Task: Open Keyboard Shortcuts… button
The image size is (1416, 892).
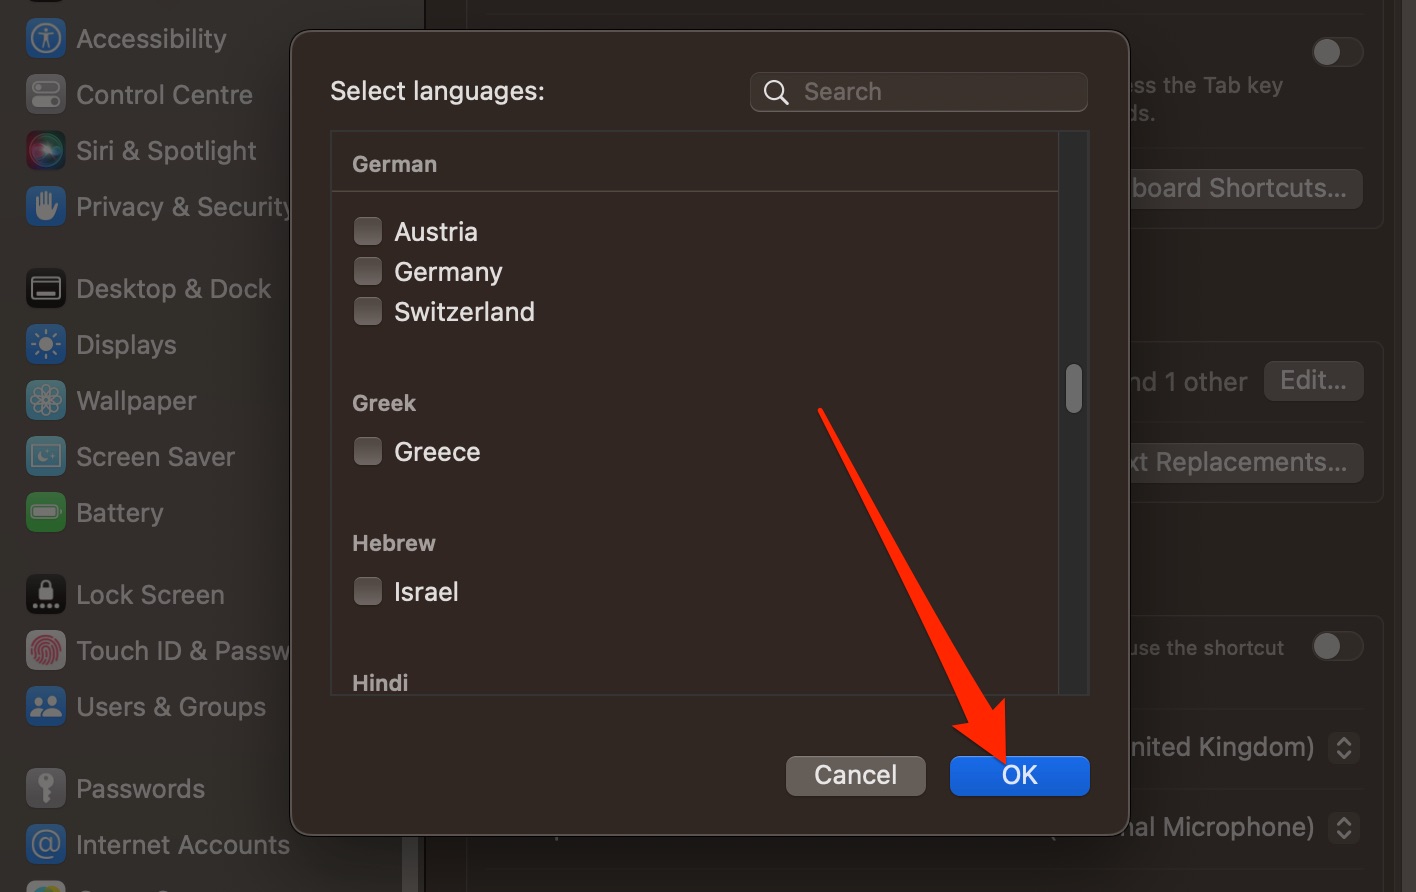Action: [1246, 188]
